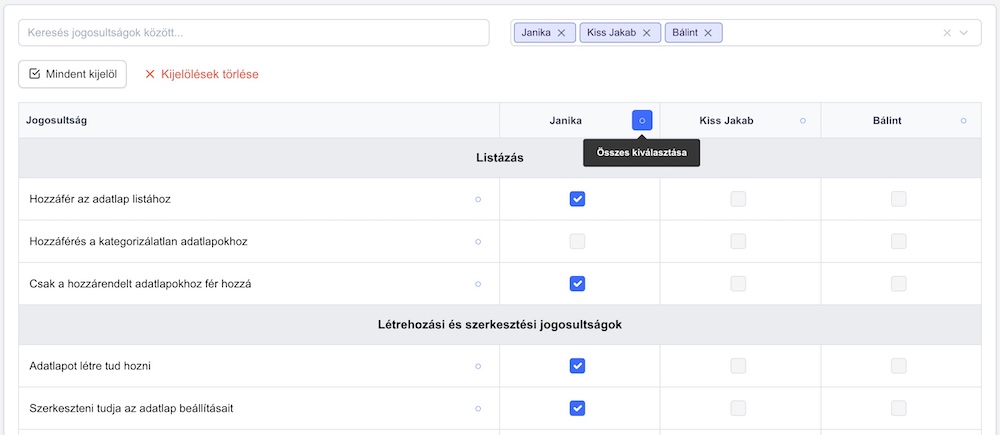Check Bálint's Csak a hozzárendelt adatlapokhoz checkbox
Viewport: 1000px width, 435px height.
coord(899,284)
